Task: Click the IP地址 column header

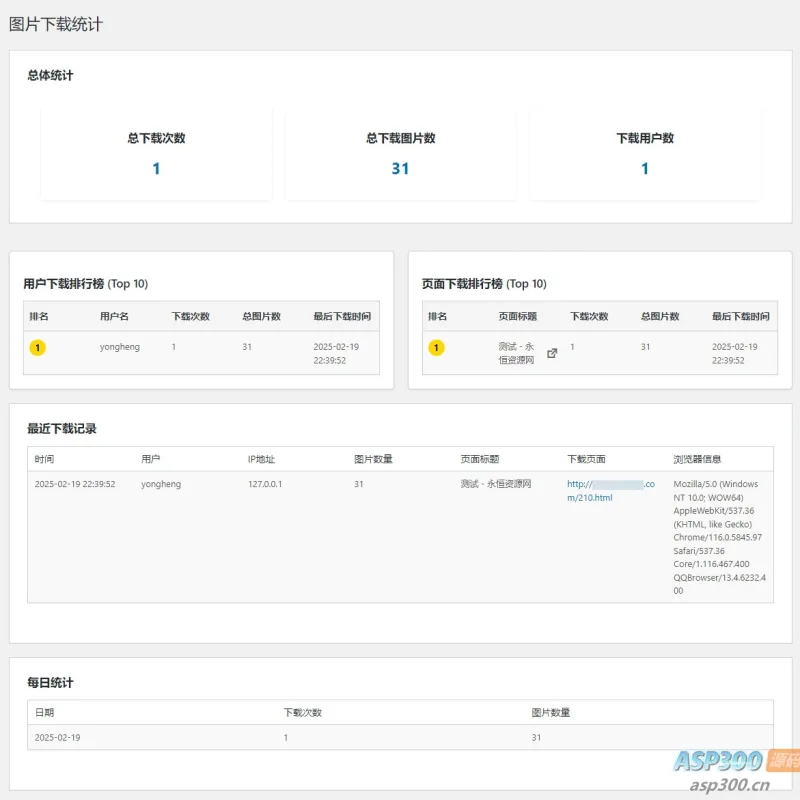Action: coord(261,459)
